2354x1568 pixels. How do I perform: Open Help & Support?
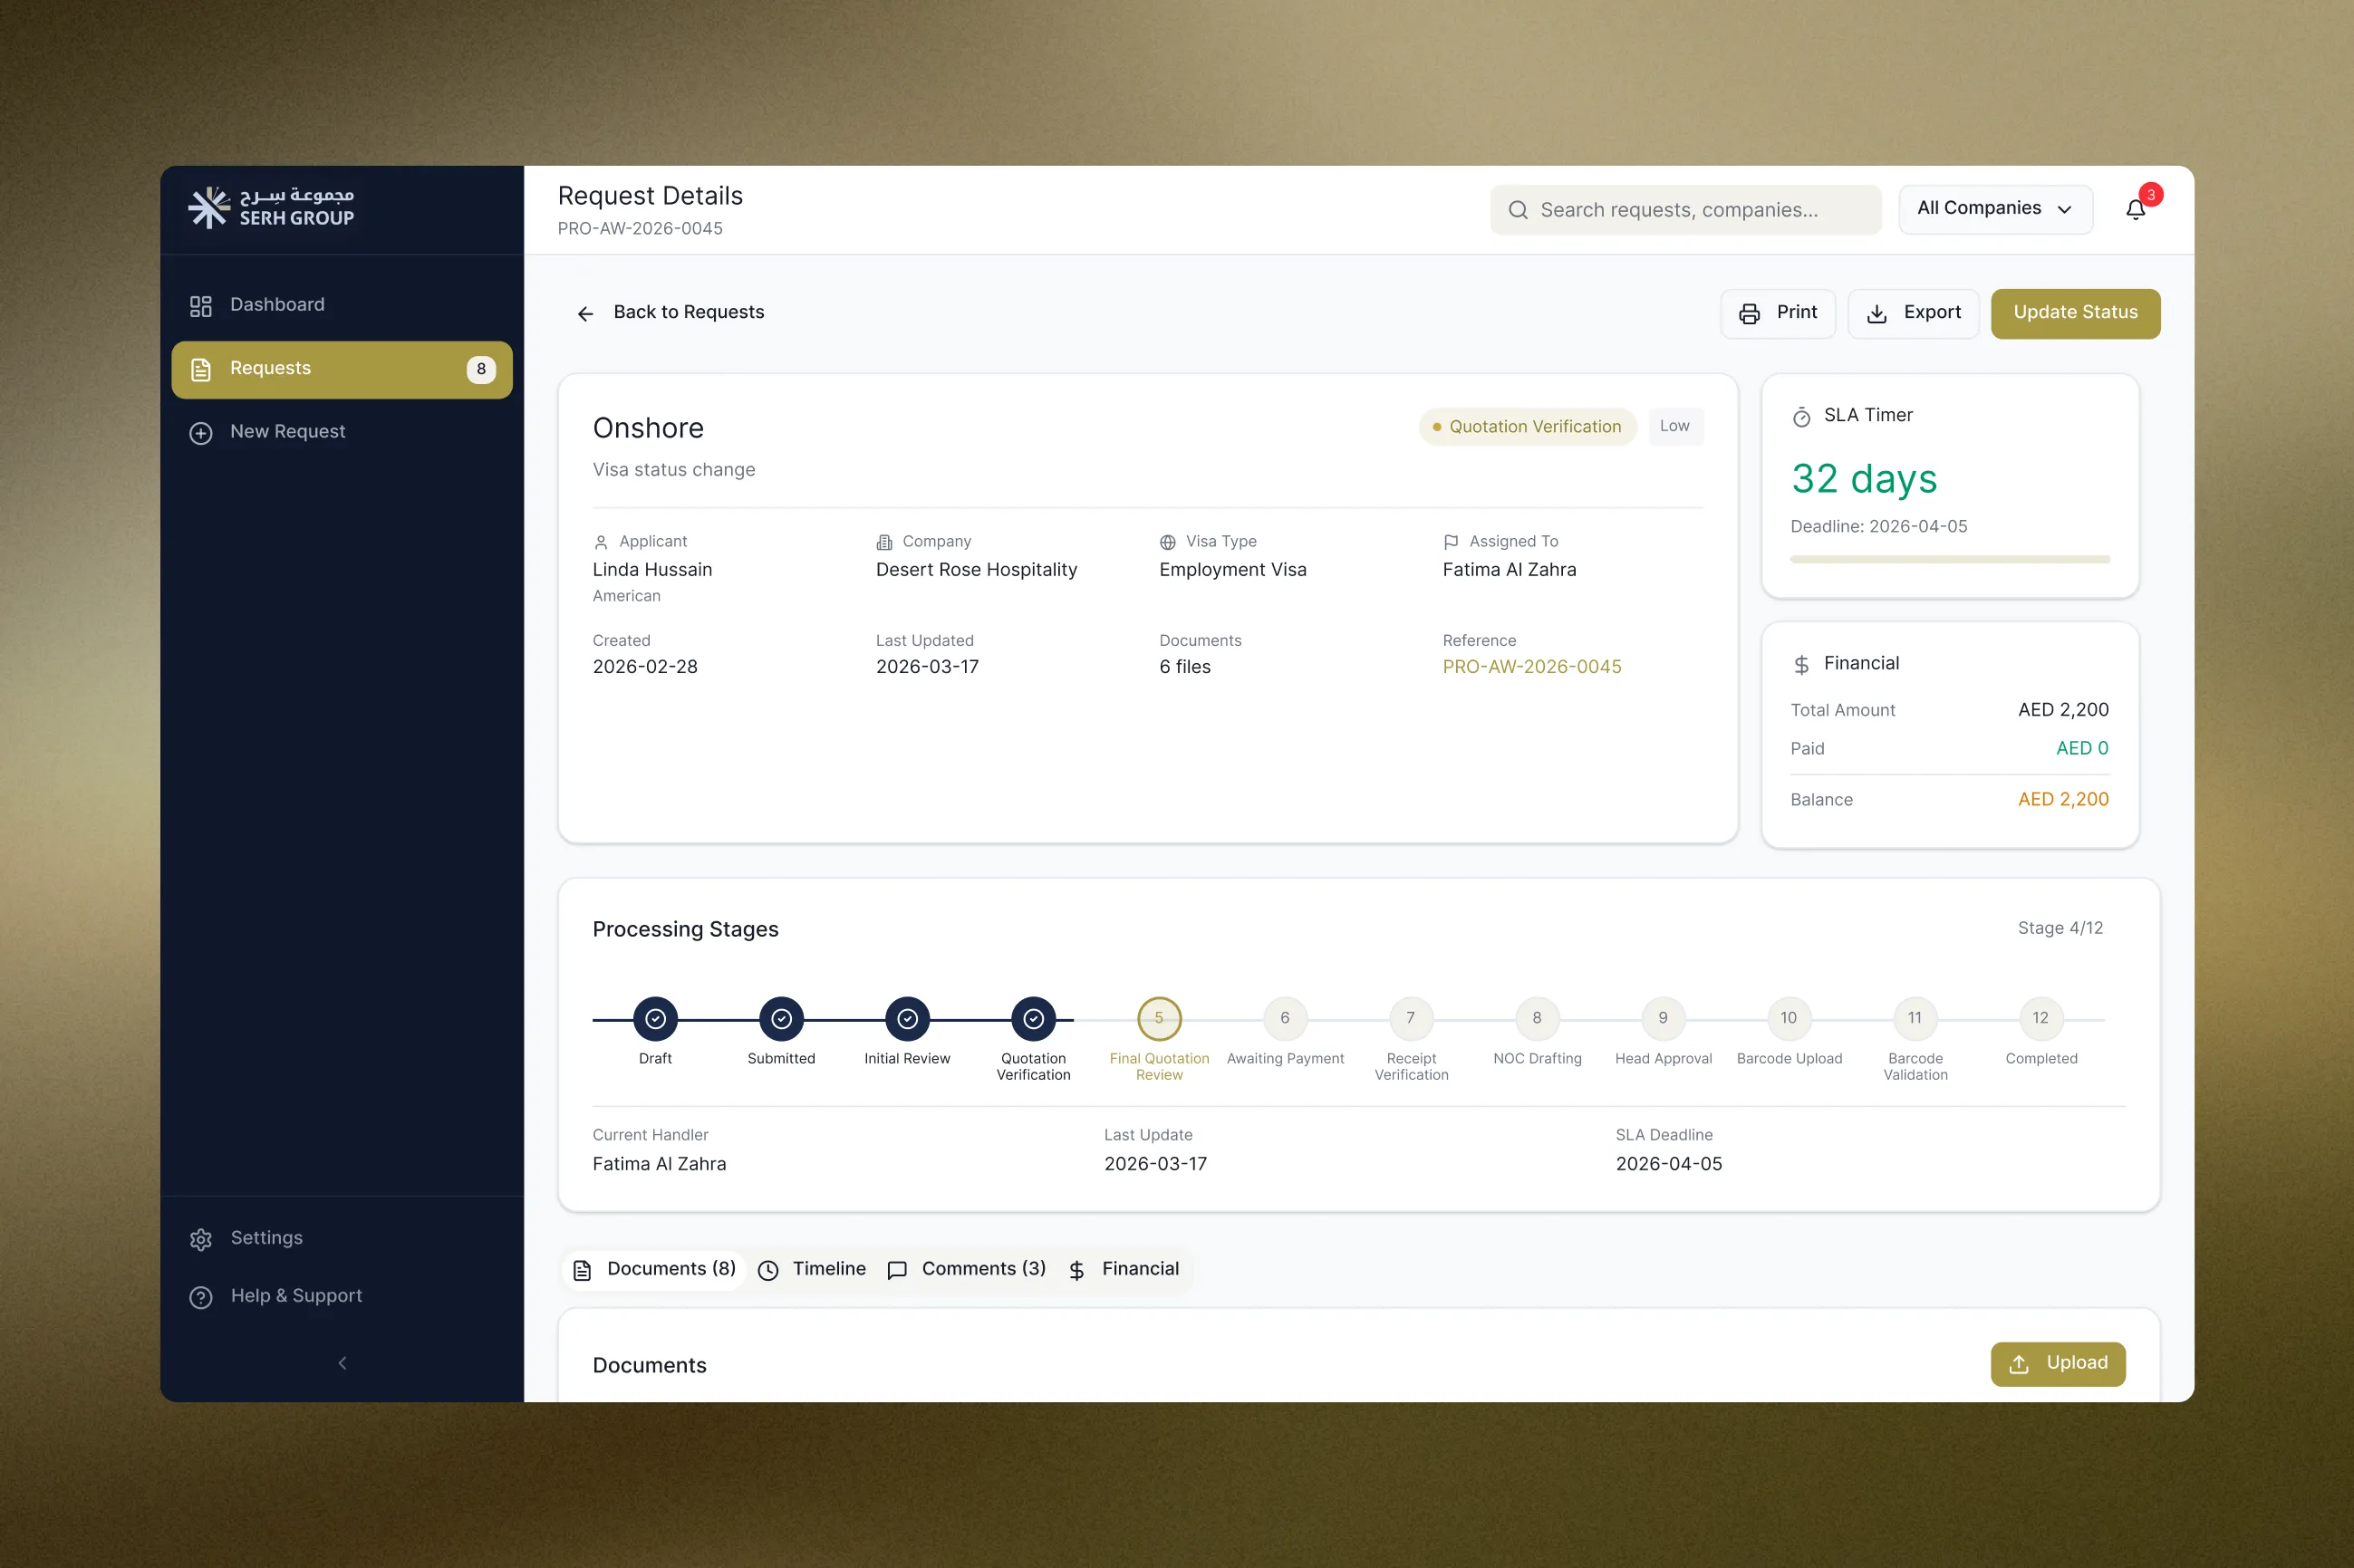[341, 1296]
